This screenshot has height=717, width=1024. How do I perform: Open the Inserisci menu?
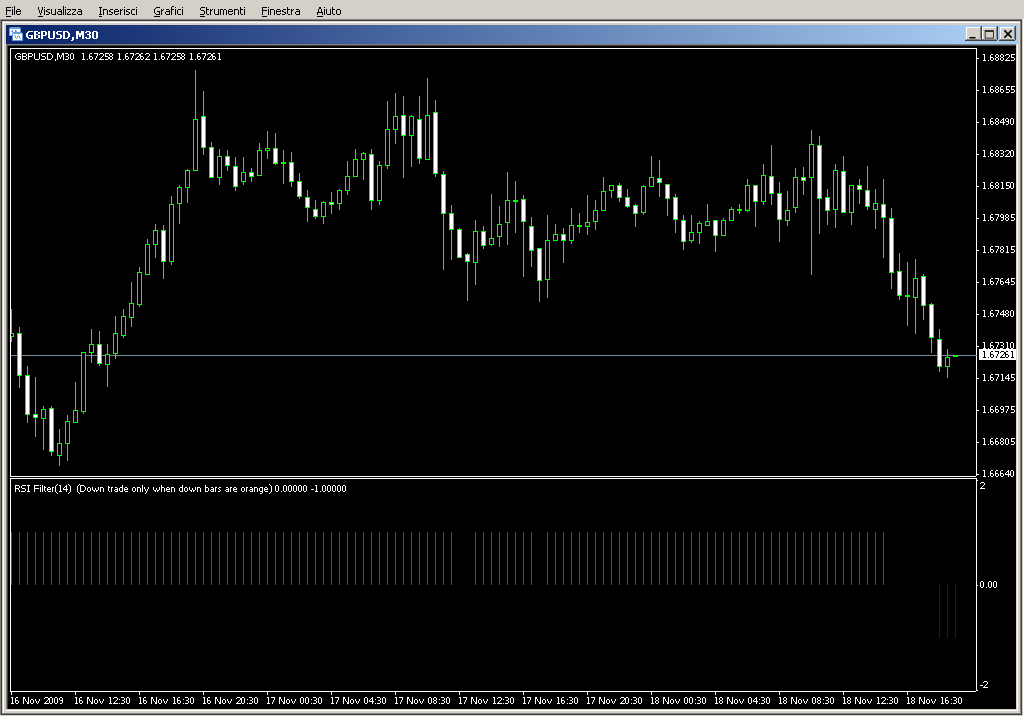pyautogui.click(x=118, y=11)
